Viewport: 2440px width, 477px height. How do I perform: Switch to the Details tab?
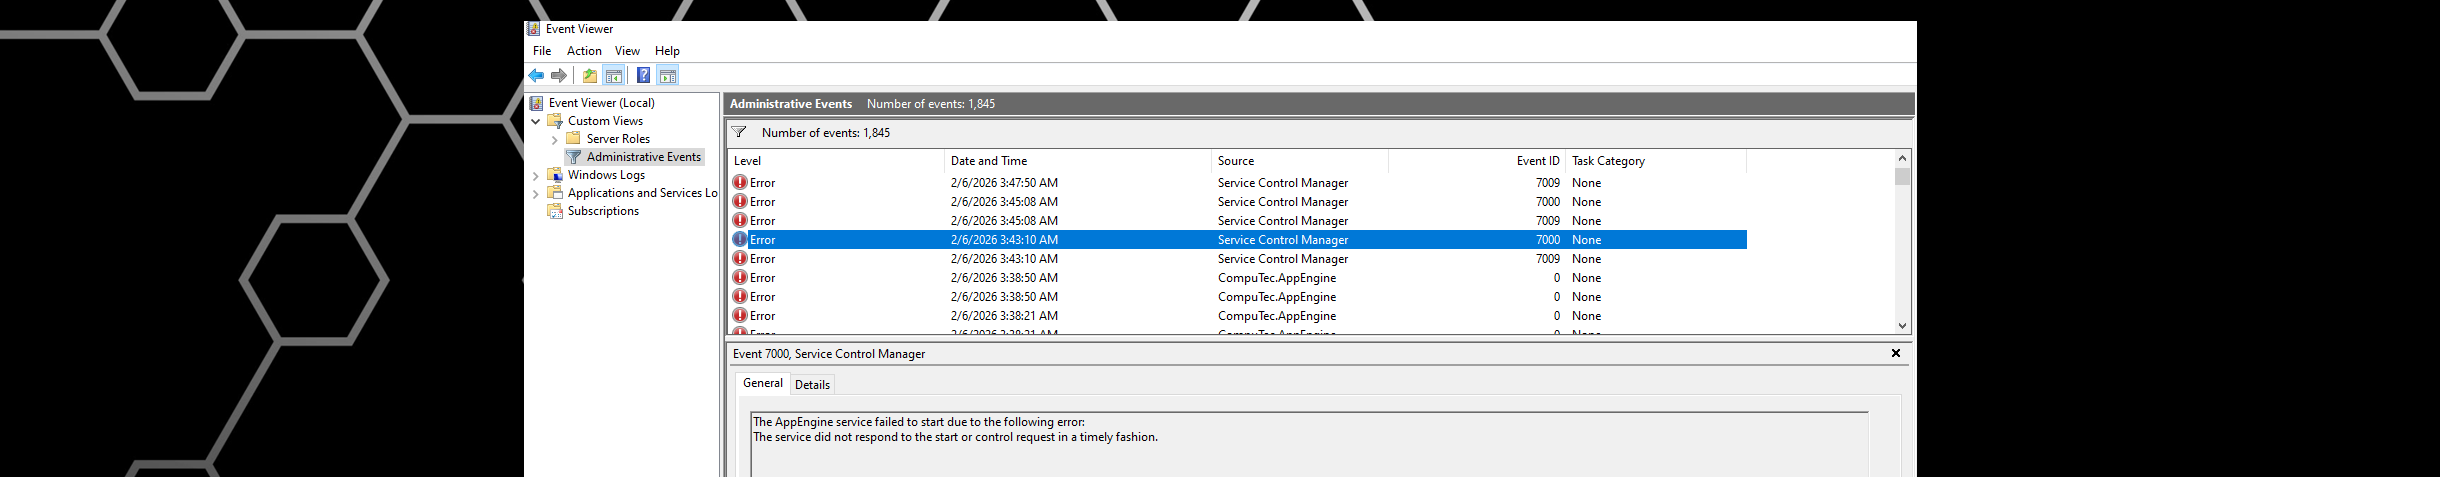coord(812,385)
